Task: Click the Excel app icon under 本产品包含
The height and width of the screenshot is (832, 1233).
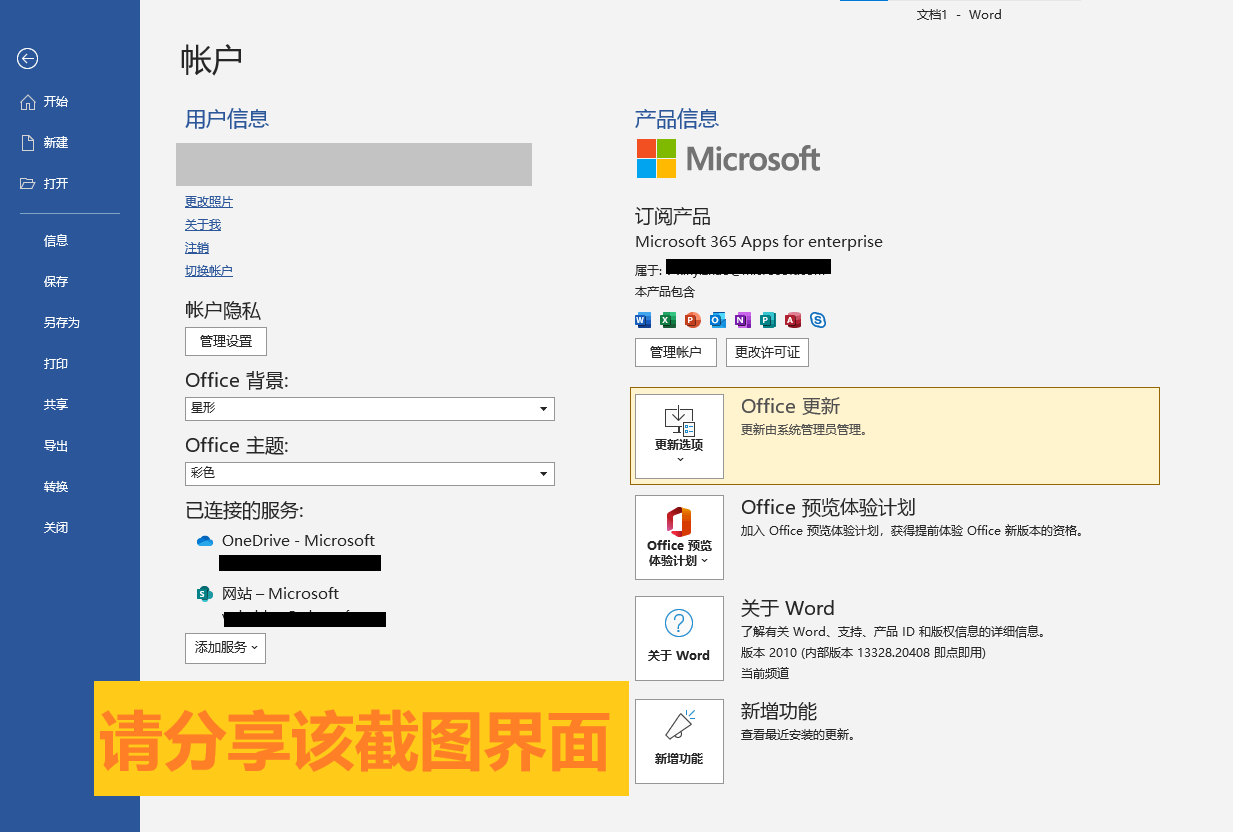Action: (668, 320)
